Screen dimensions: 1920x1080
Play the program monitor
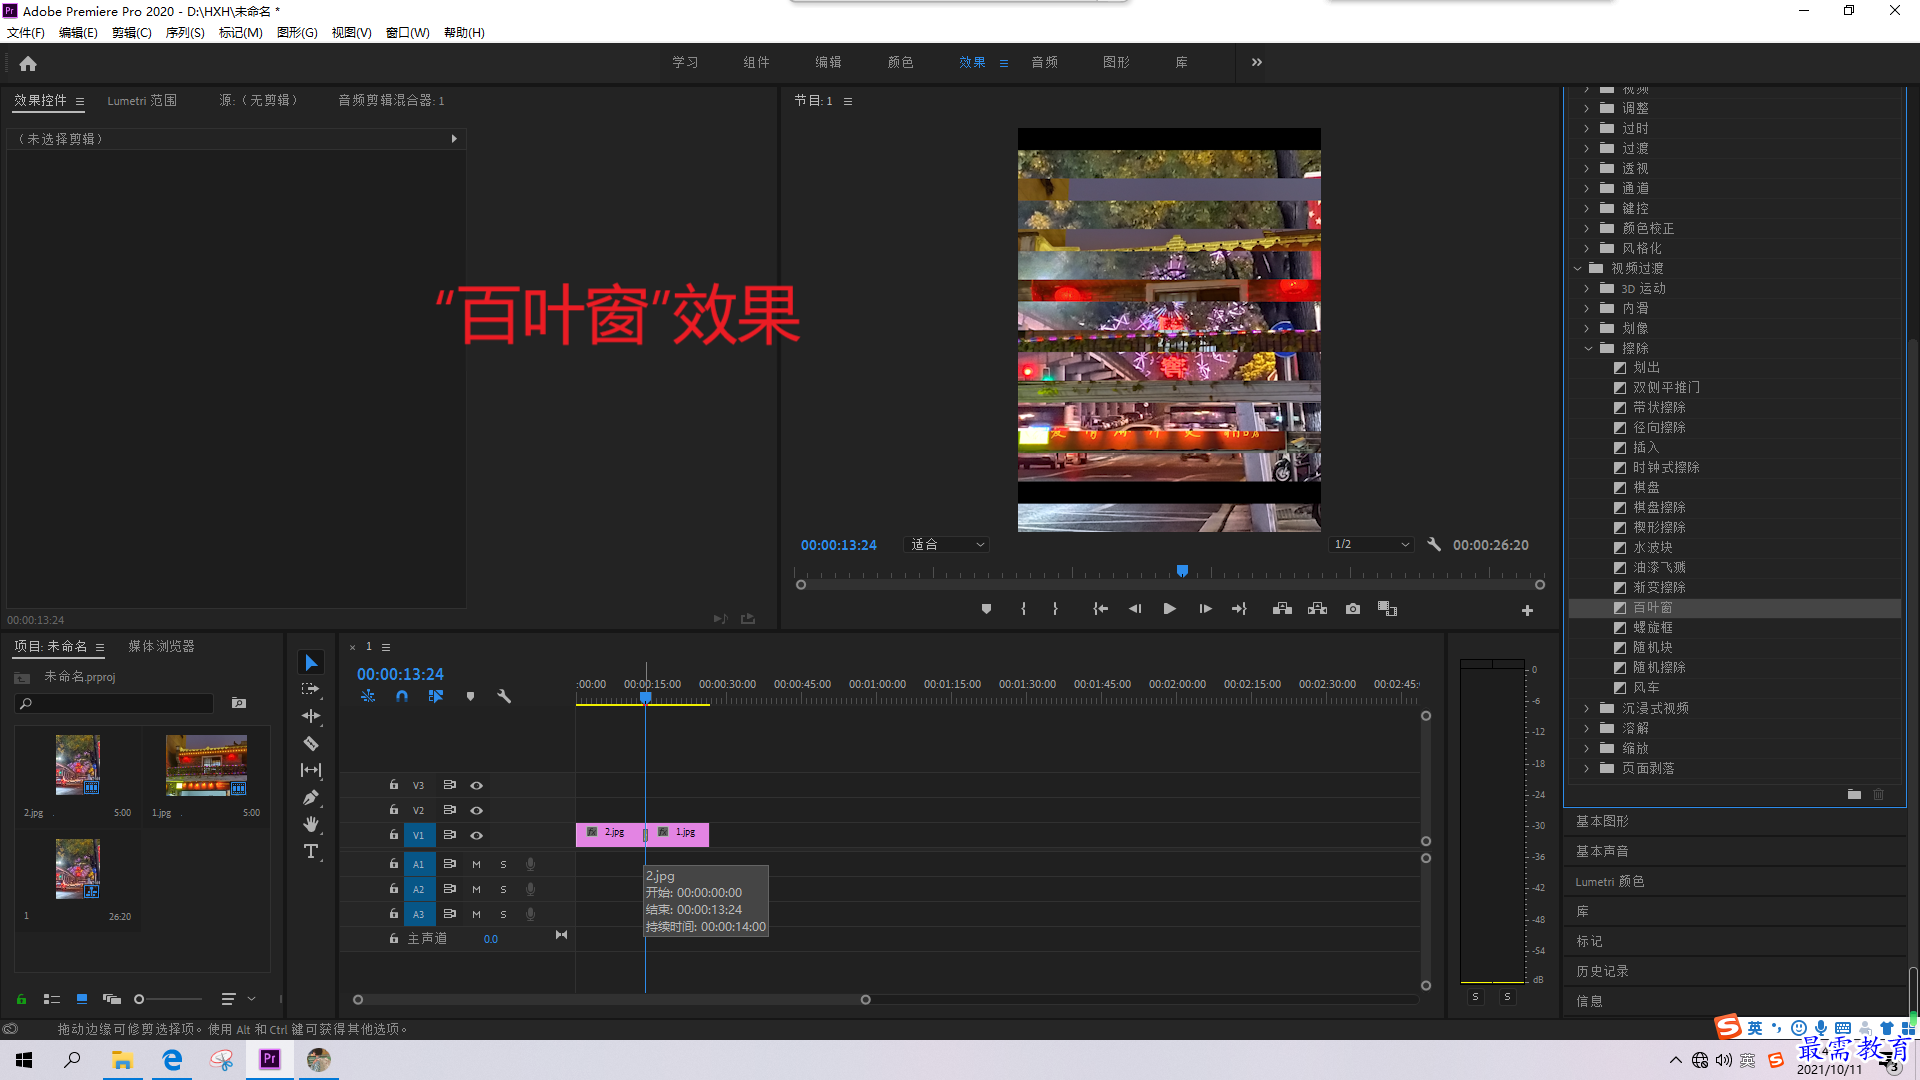[x=1169, y=609]
